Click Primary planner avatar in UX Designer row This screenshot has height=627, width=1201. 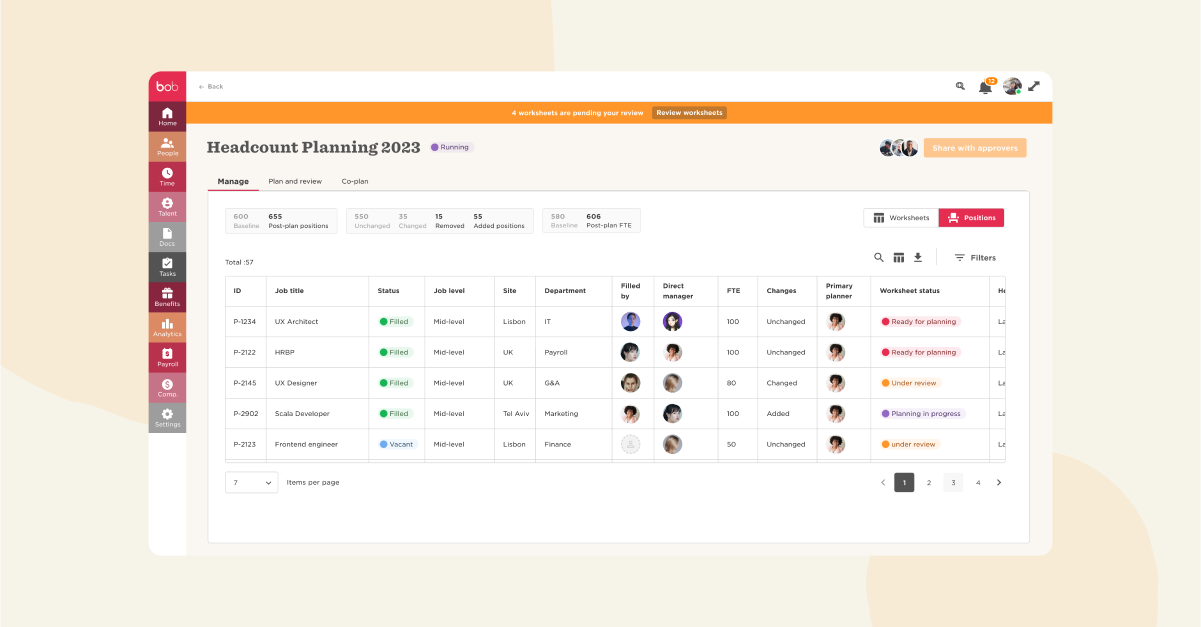pos(836,383)
